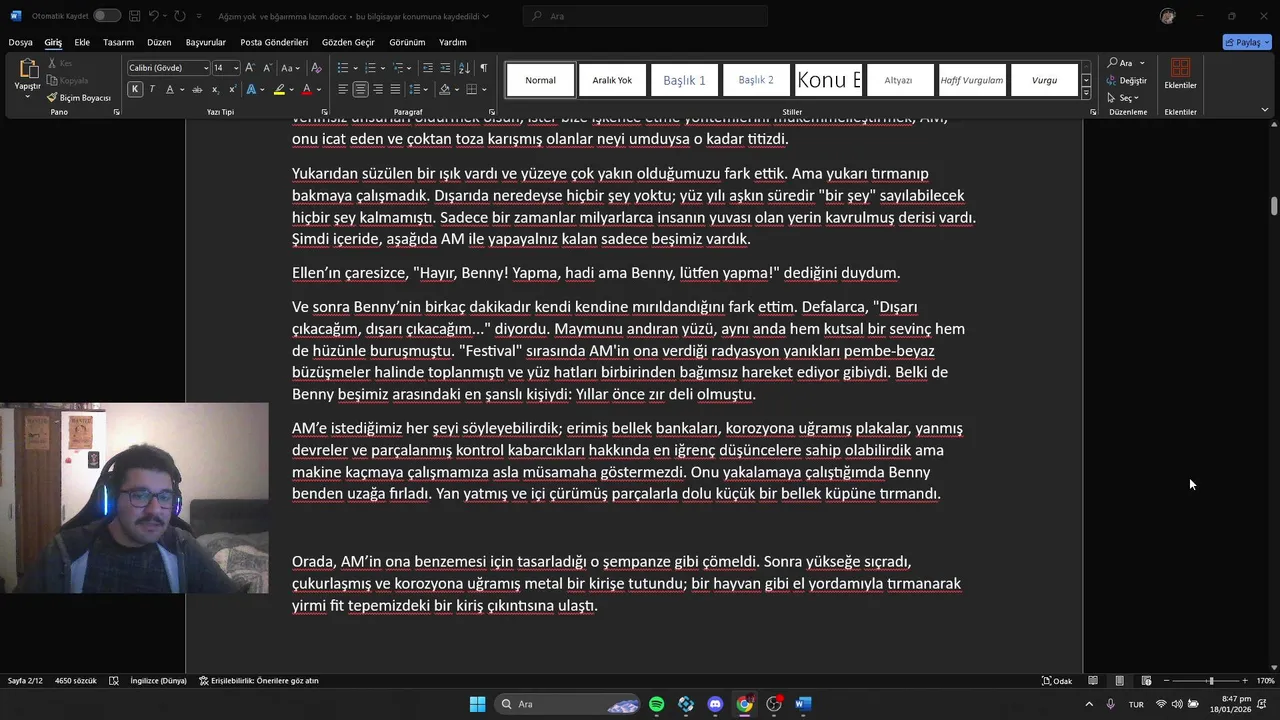Expand the Stiller styles gallery
The image size is (1280, 720).
point(1086,93)
